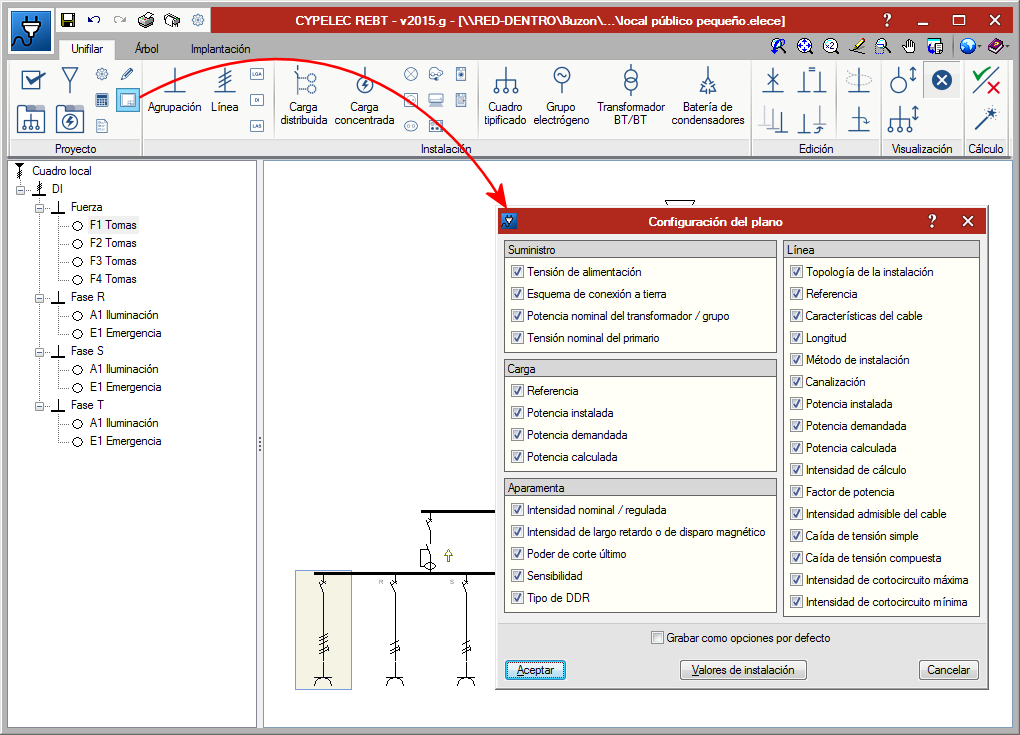Click the LAS line type icon

point(257,126)
